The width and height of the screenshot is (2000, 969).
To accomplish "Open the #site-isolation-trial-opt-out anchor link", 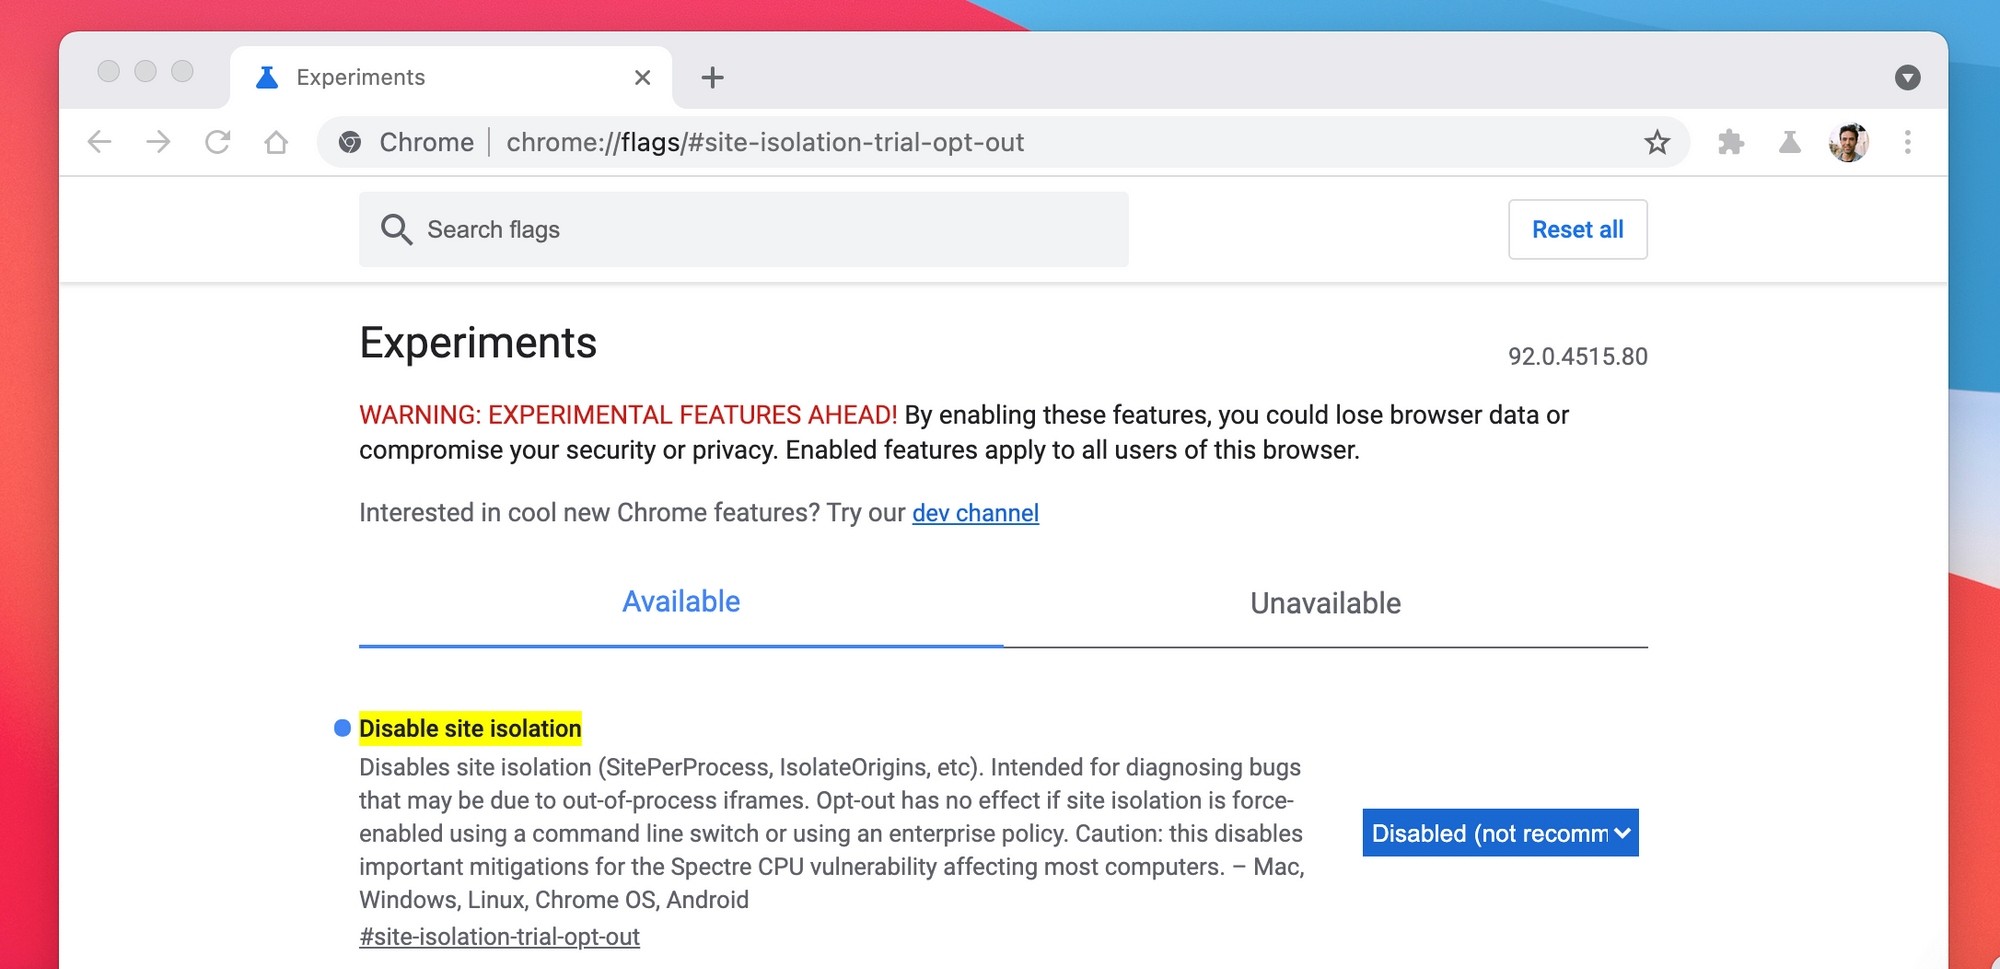I will click(x=499, y=937).
